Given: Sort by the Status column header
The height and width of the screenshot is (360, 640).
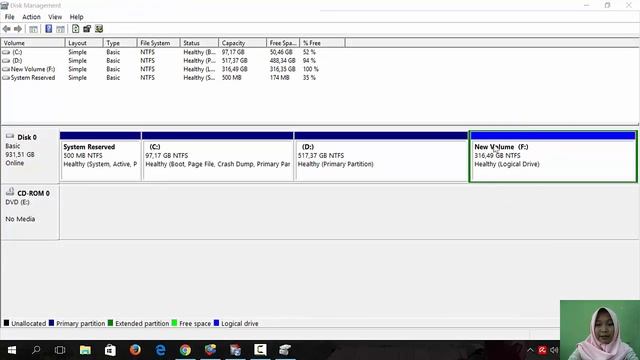Looking at the screenshot, I should pos(199,43).
